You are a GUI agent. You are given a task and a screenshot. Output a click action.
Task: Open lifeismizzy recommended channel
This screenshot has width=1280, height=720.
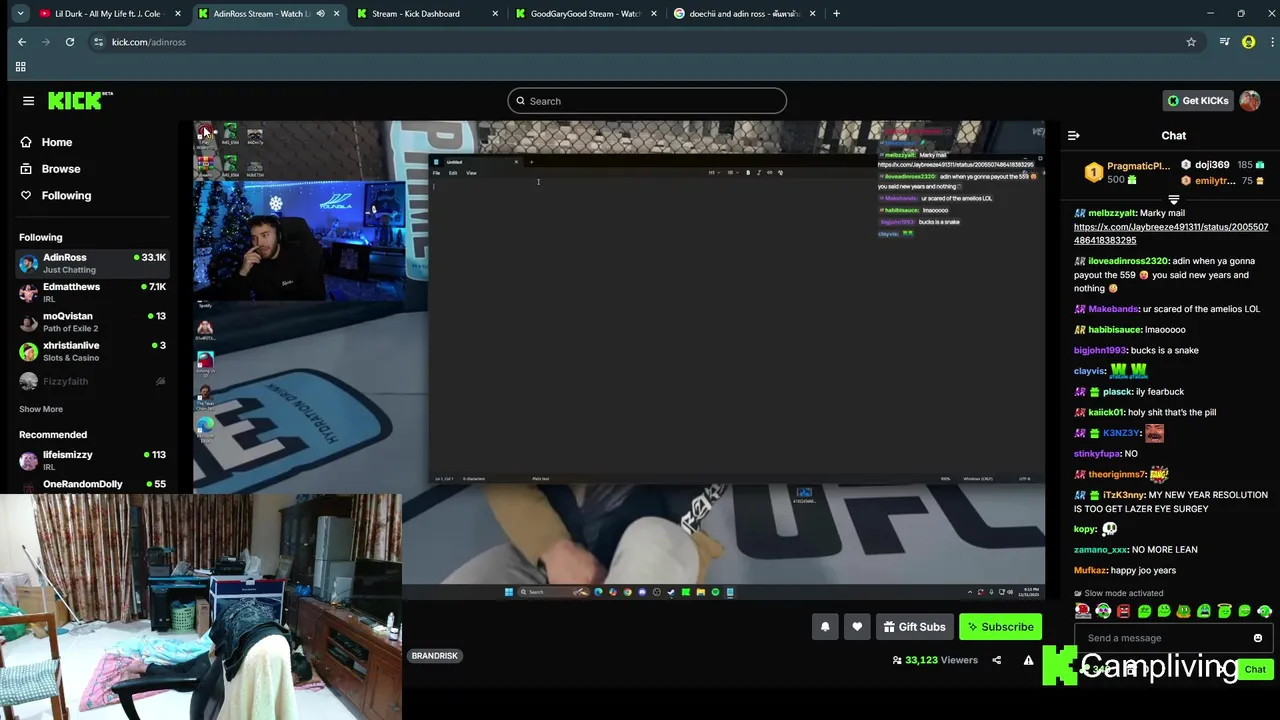tap(92, 461)
